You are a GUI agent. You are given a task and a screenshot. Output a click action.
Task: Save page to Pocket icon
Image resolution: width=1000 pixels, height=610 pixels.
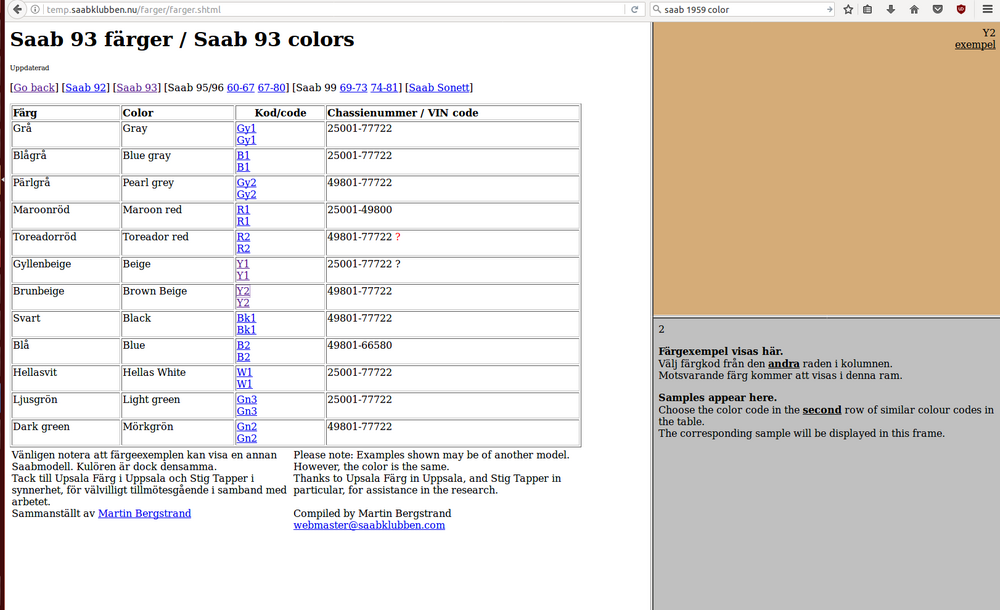coord(938,10)
